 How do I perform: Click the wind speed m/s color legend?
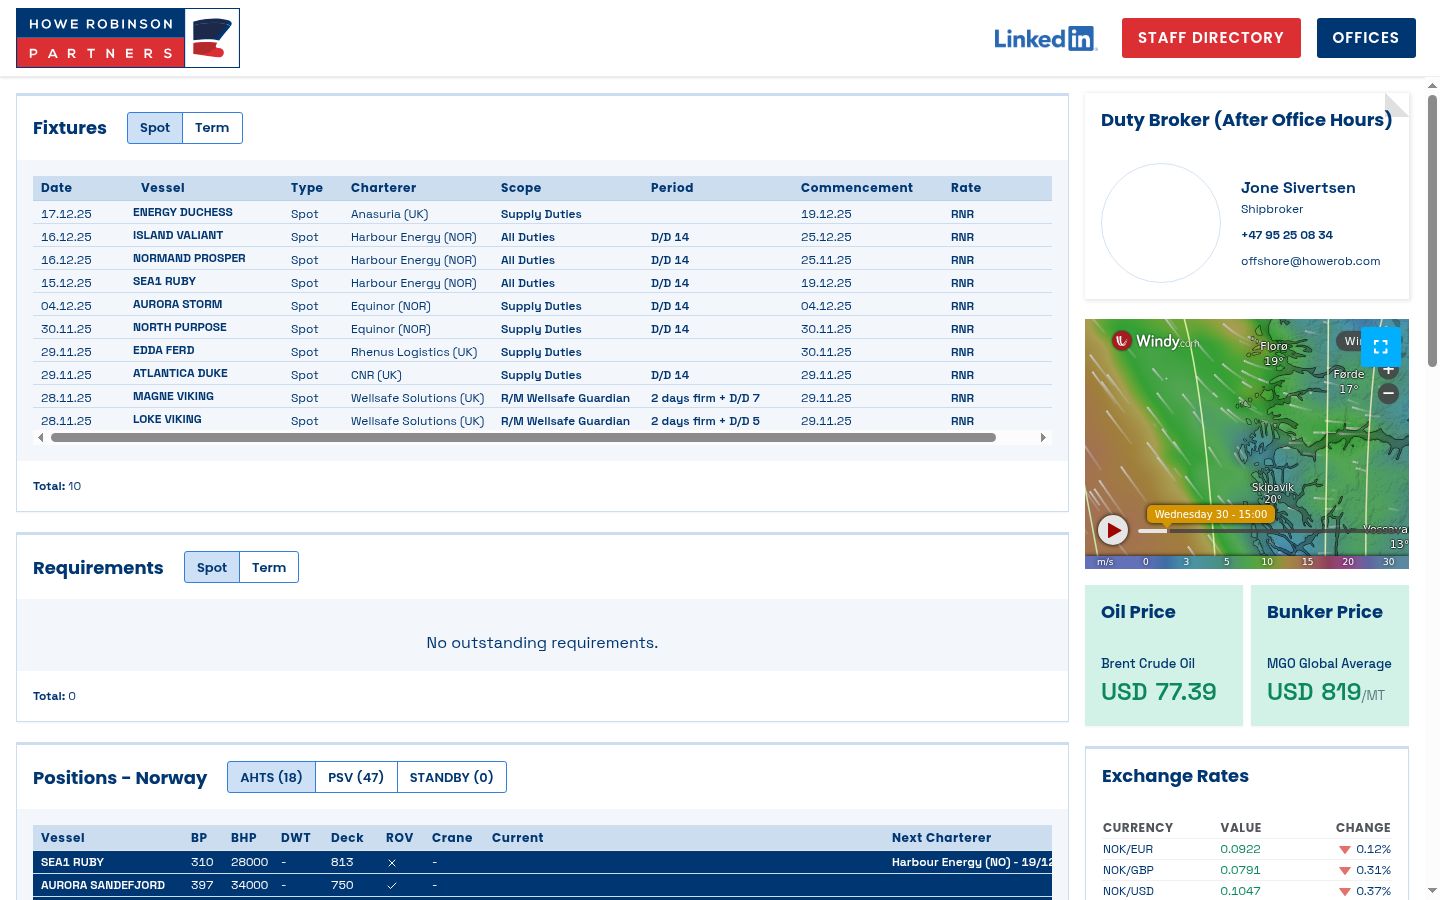coord(1247,562)
